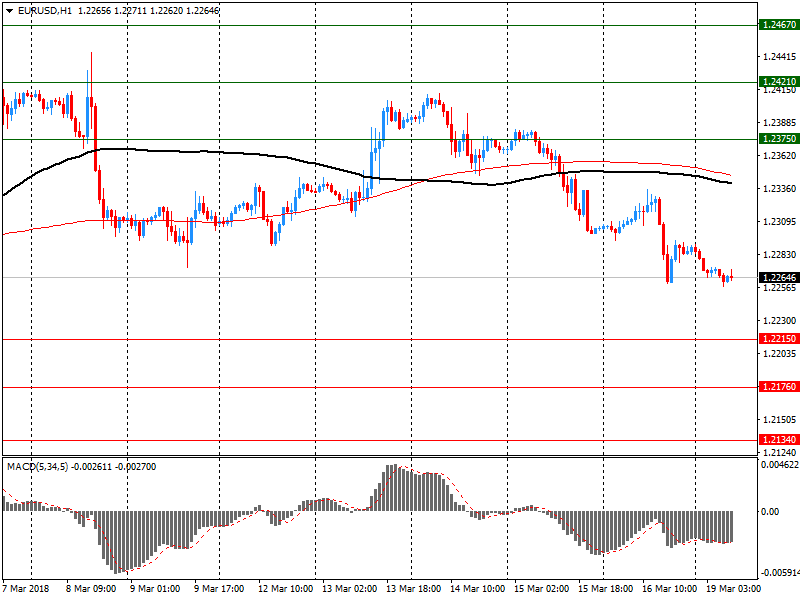800x600 pixels.
Task: Select the 15 Mar 02:00 time axis label
Action: click(540, 589)
